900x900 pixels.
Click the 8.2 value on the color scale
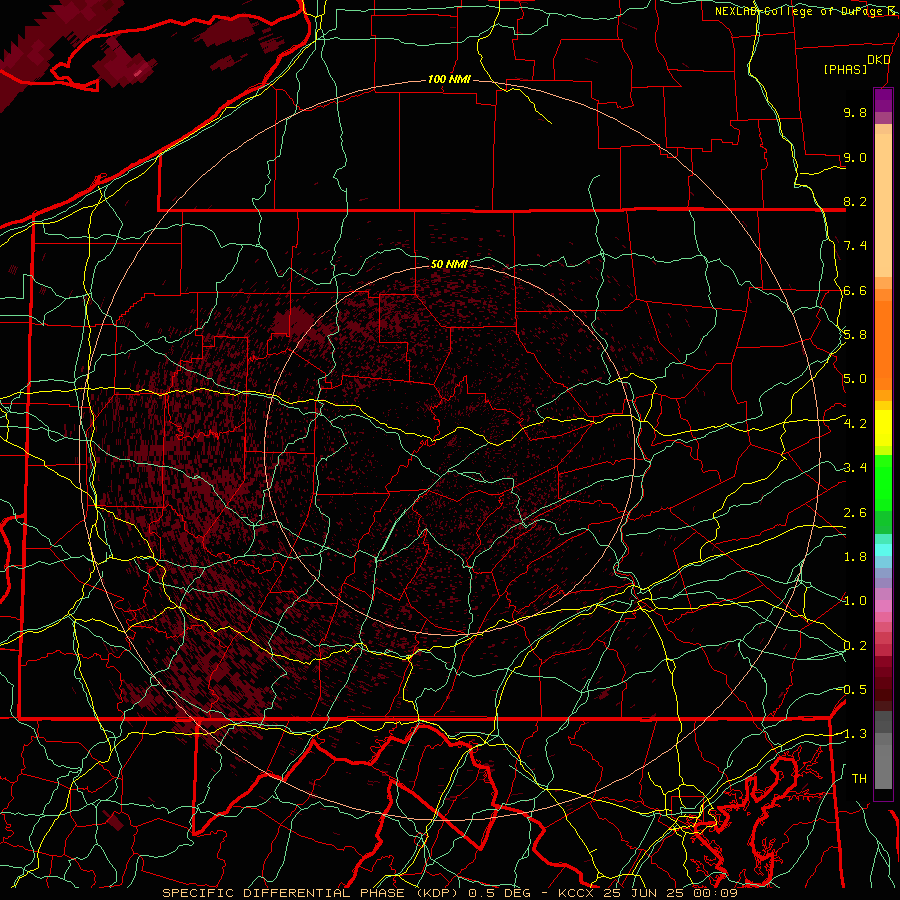(855, 201)
